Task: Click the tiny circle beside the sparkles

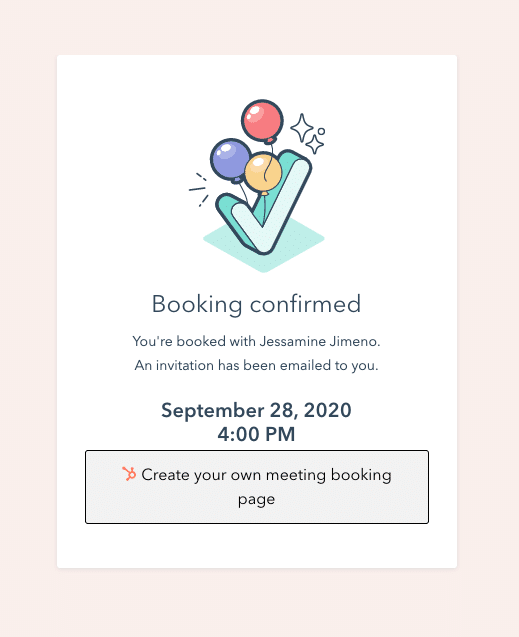Action: coord(321,131)
